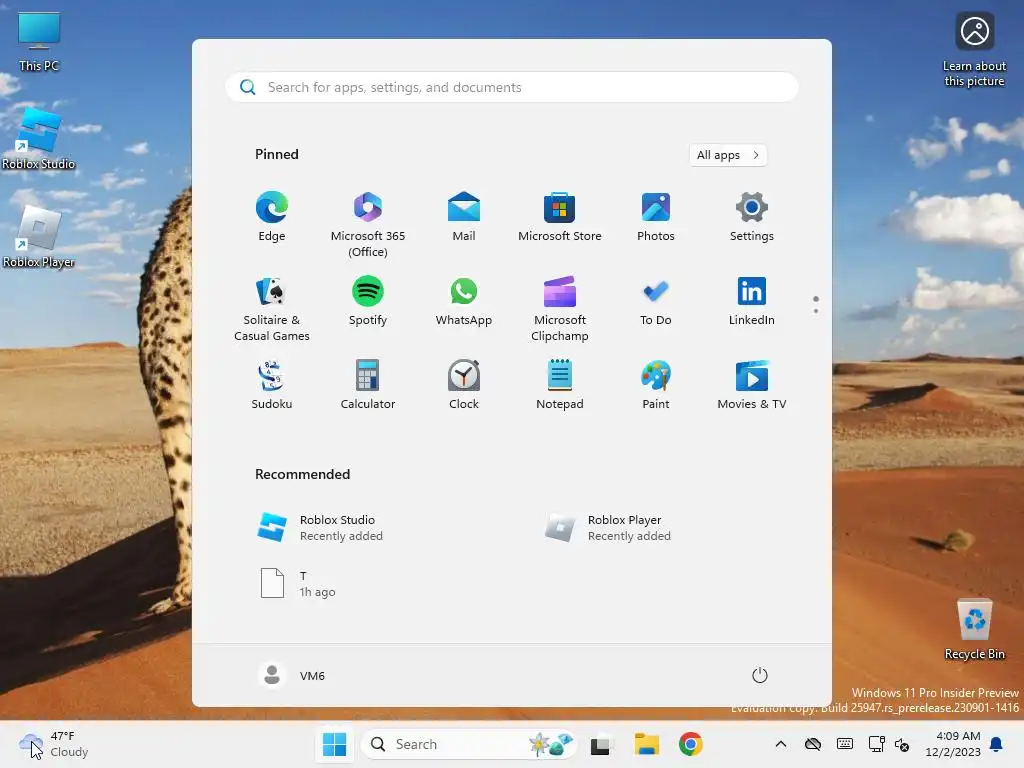Select Roblox Player desktop shortcut

click(39, 237)
